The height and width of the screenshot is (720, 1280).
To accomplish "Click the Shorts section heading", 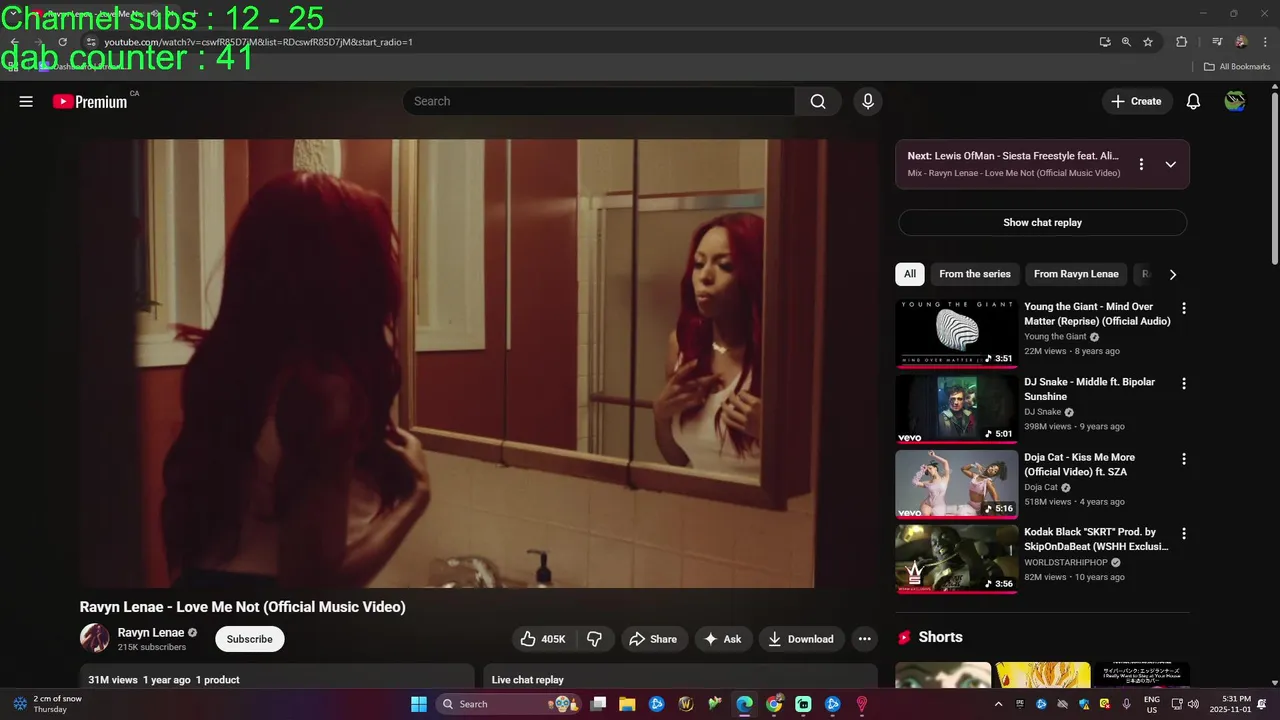I will tap(940, 637).
